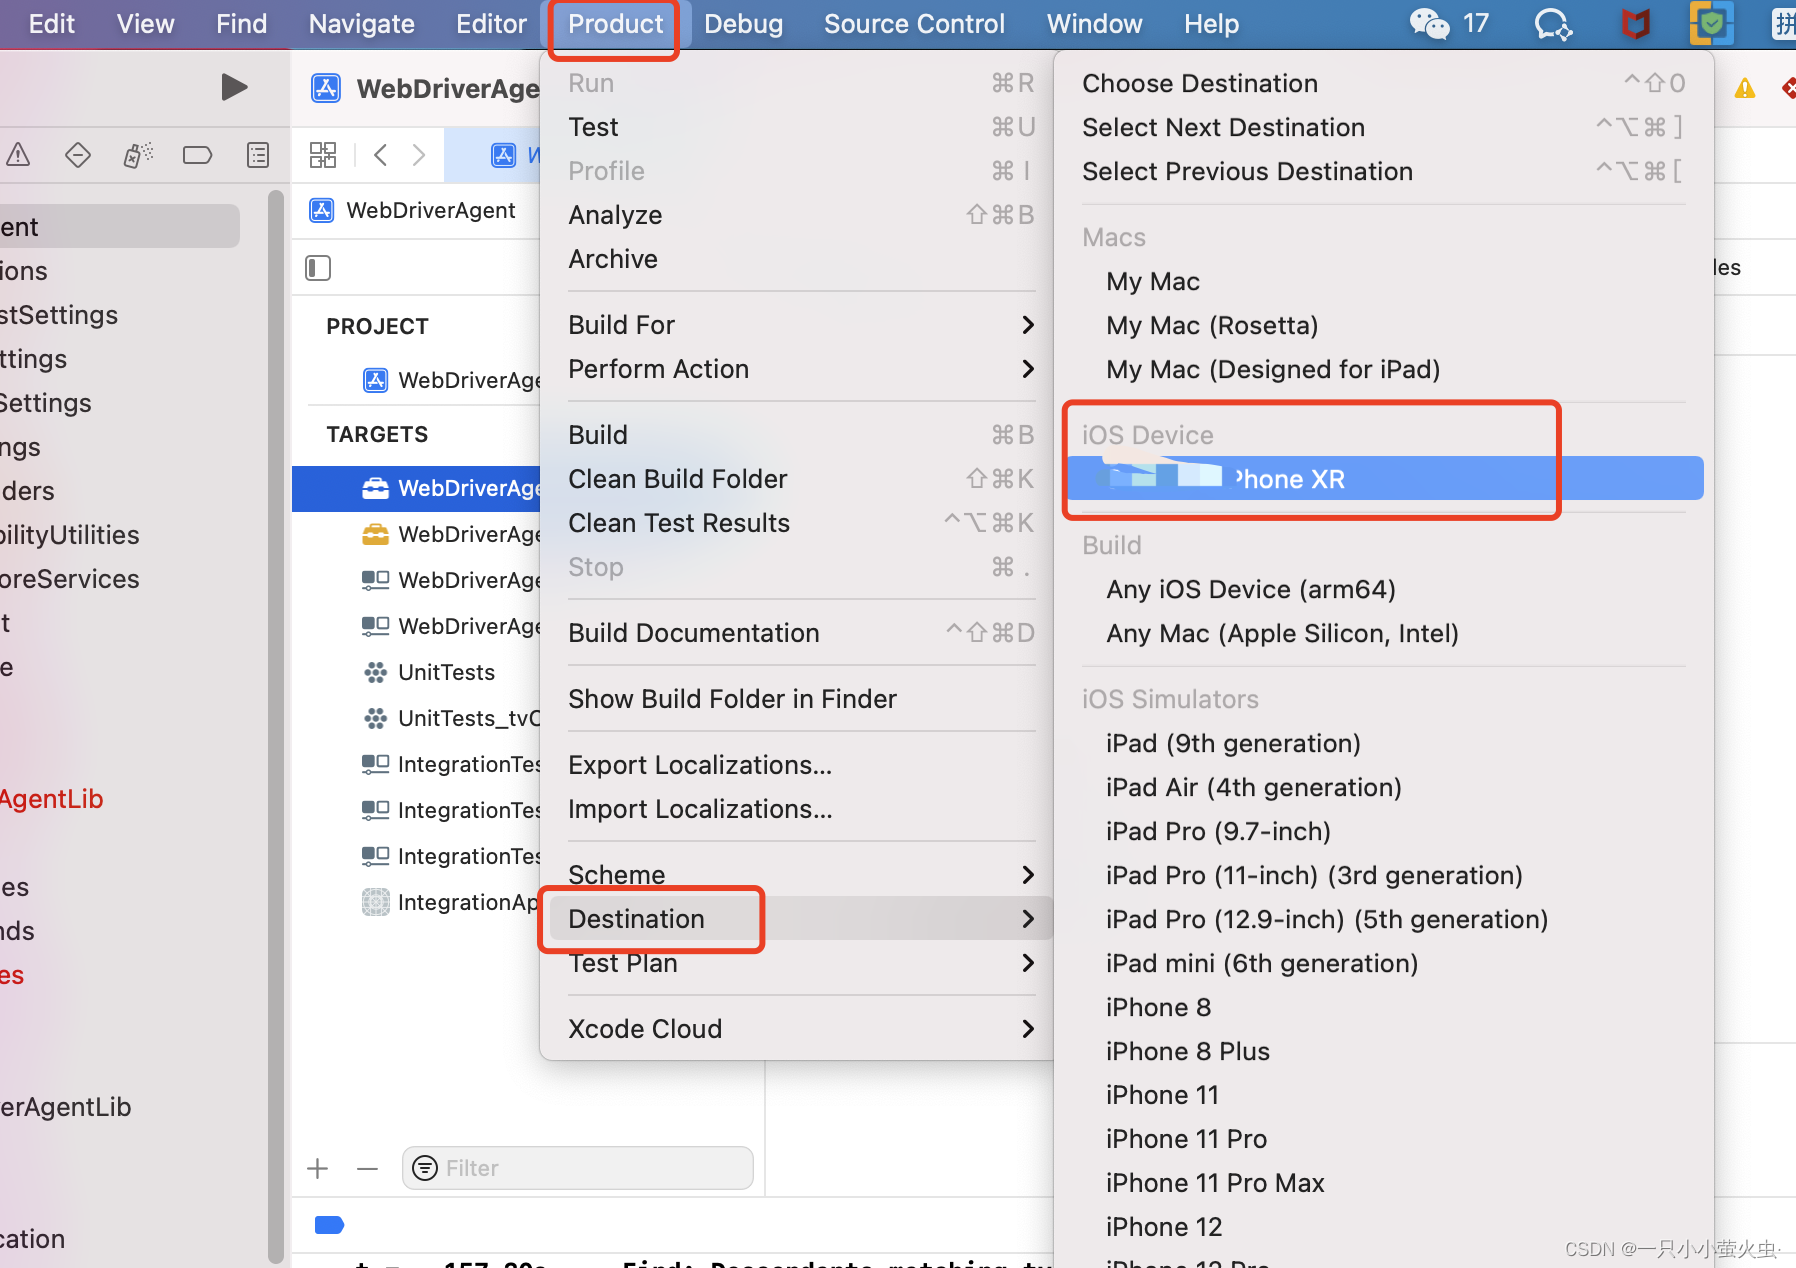Viewport: 1796px width, 1268px height.
Task: Select iPhone 8 Plus simulator
Action: pos(1385,1051)
